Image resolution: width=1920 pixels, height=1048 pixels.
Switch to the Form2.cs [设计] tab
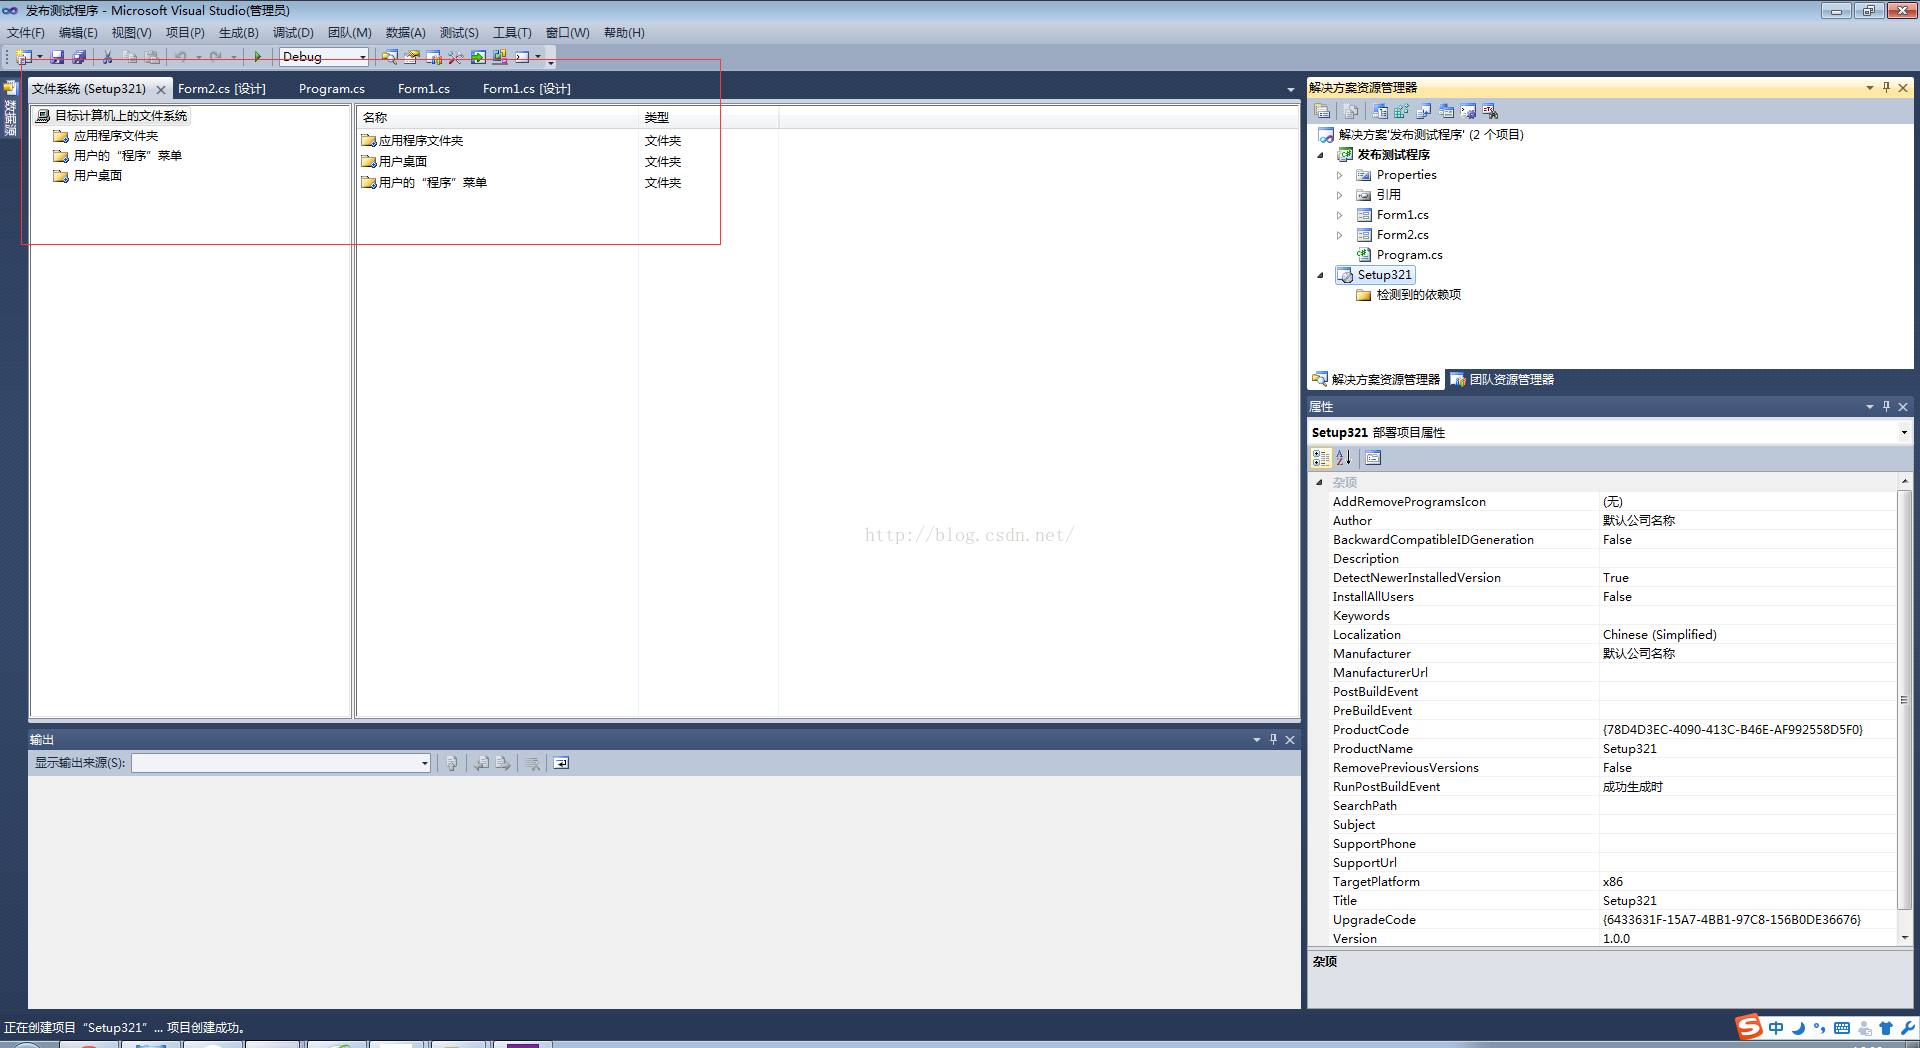[x=222, y=89]
